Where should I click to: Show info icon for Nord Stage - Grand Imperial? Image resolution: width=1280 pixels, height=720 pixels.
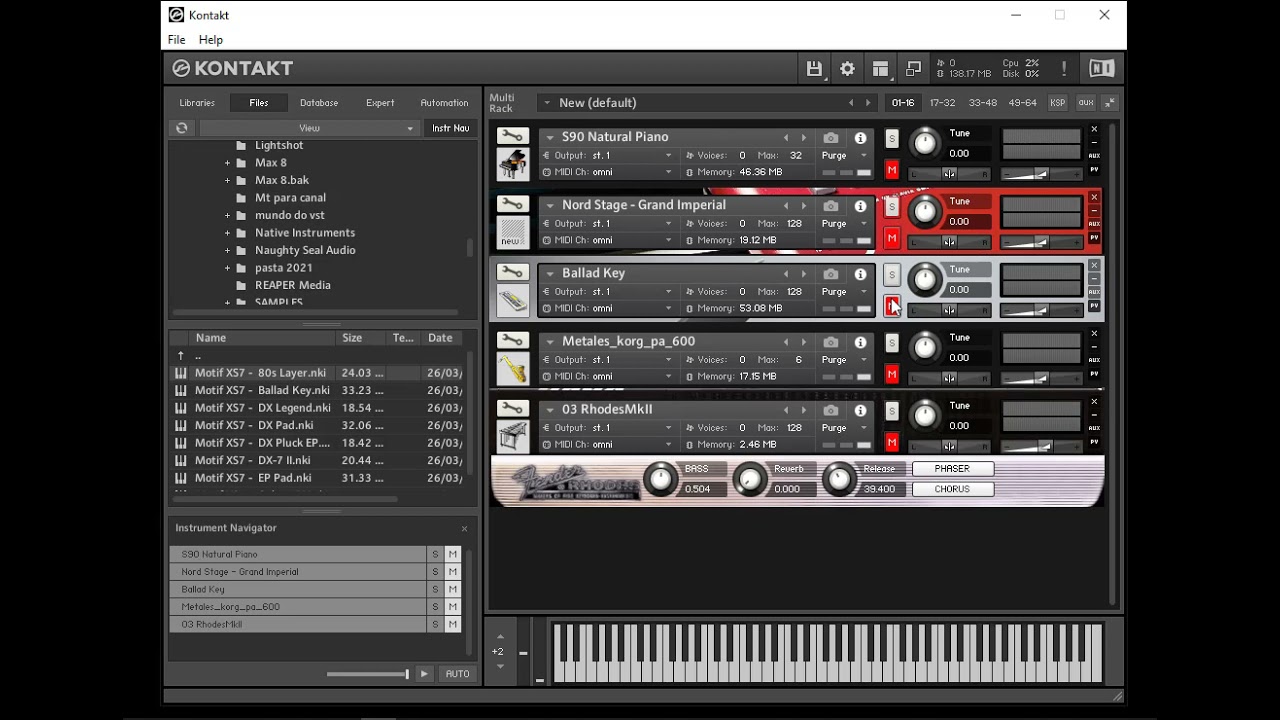click(x=860, y=206)
